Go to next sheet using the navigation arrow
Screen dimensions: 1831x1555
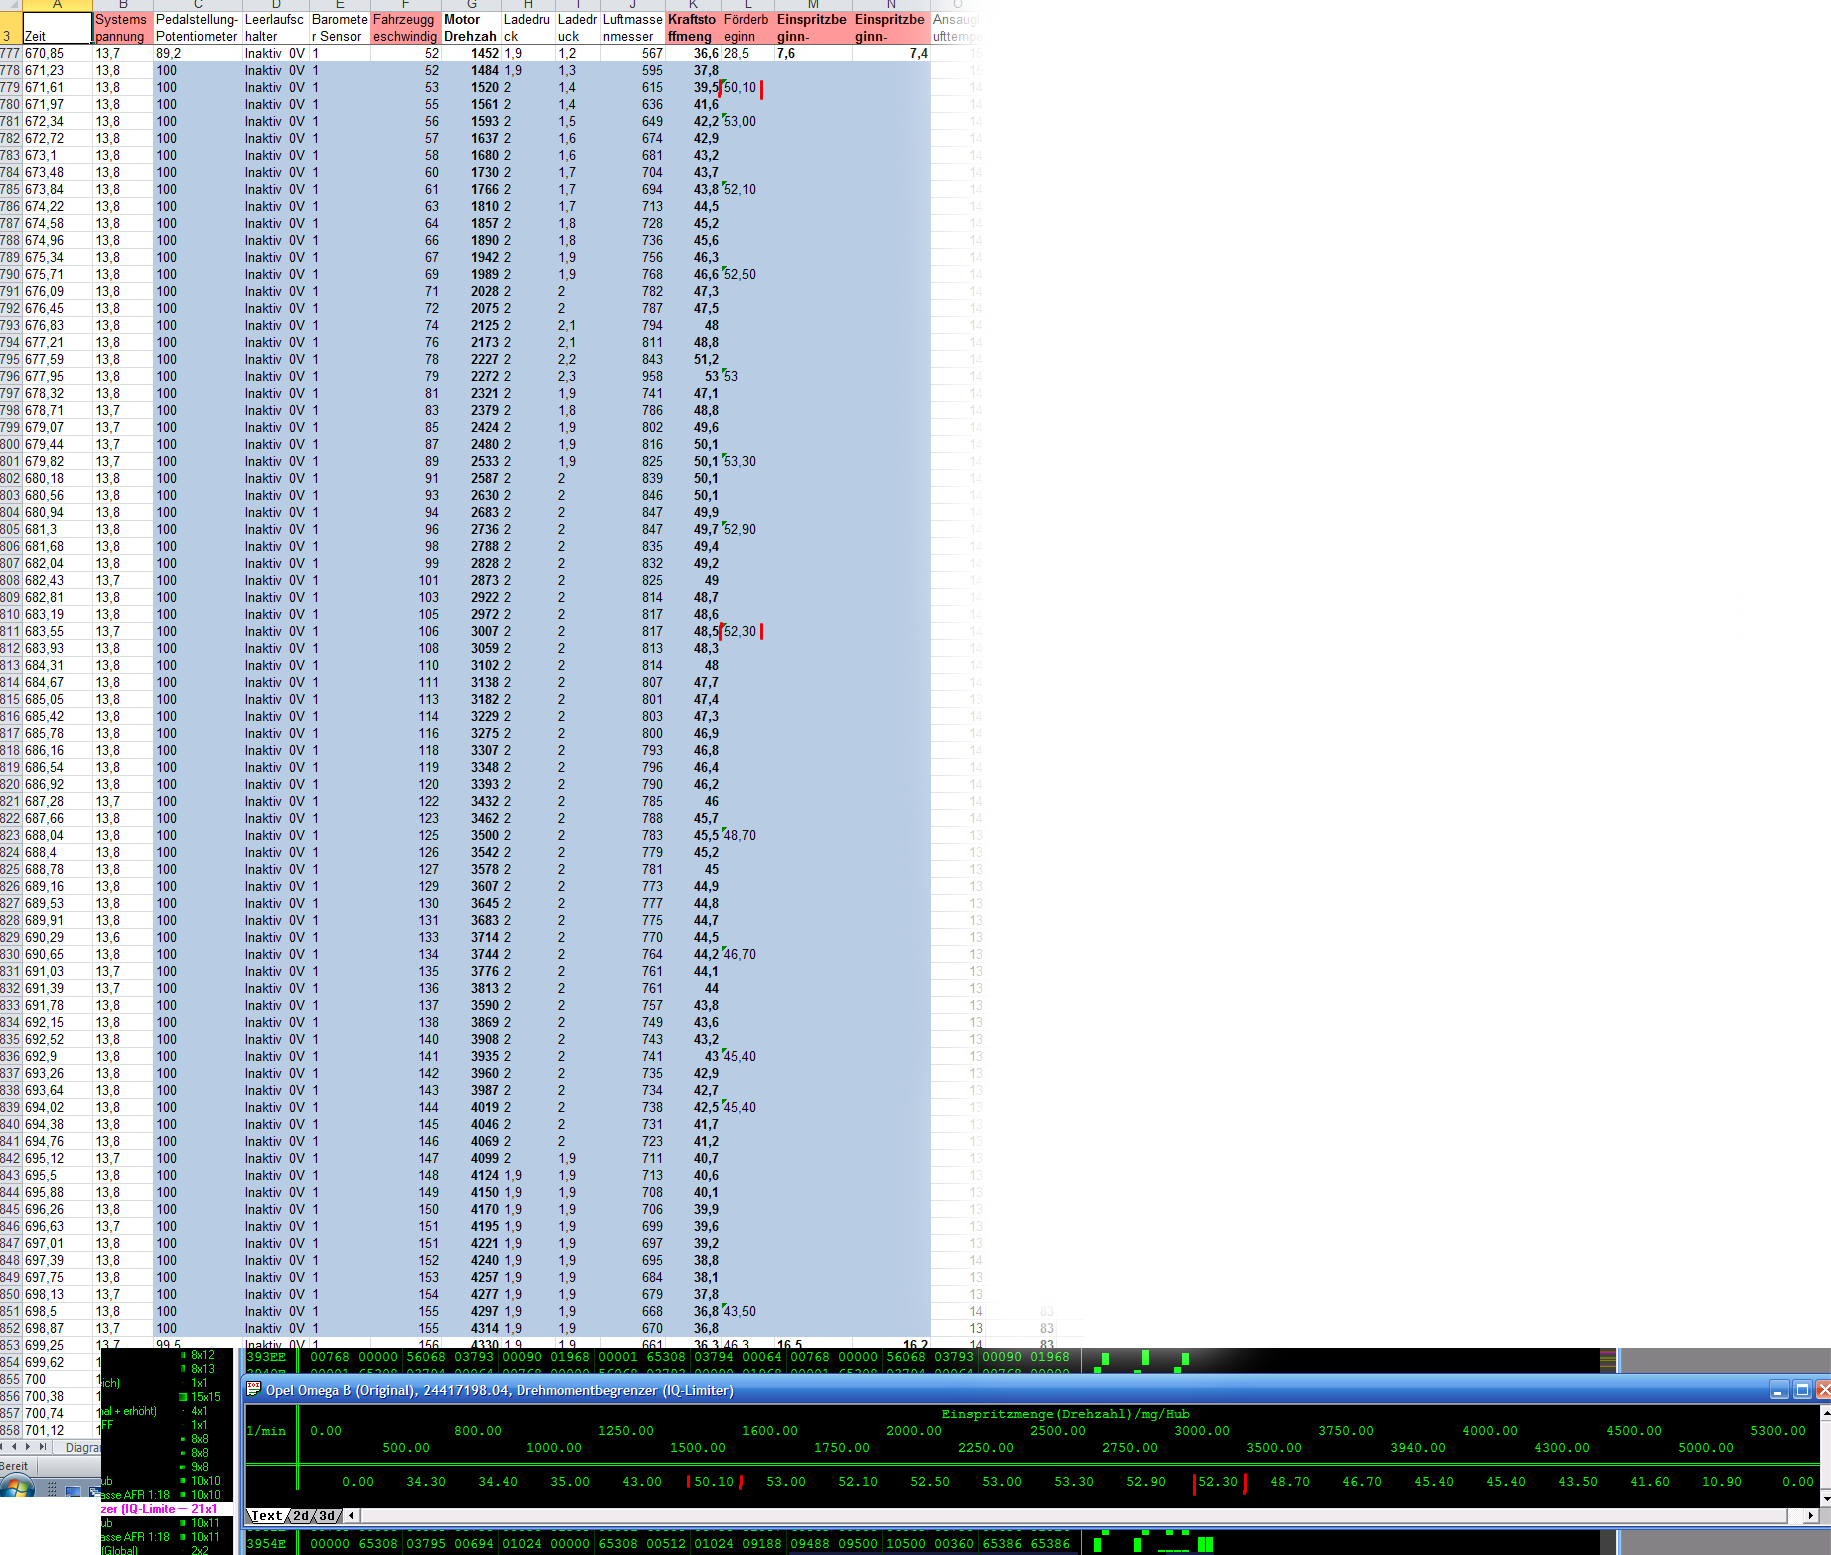coord(28,1446)
